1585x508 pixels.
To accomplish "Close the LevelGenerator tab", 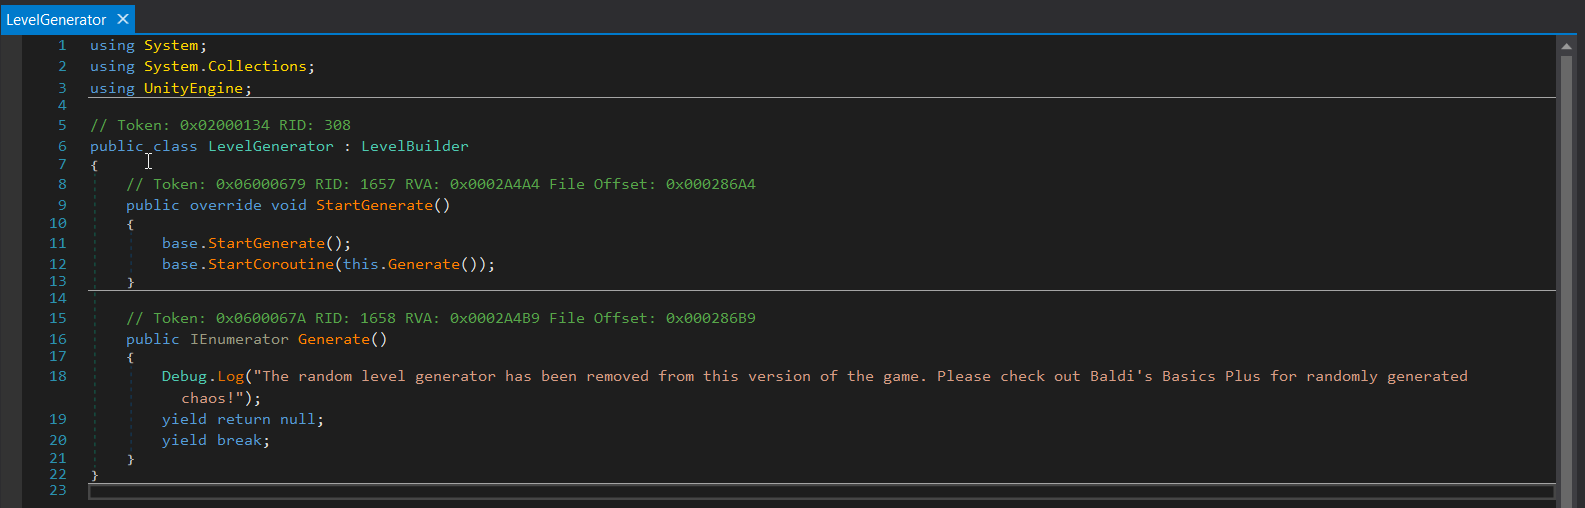I will pos(123,19).
